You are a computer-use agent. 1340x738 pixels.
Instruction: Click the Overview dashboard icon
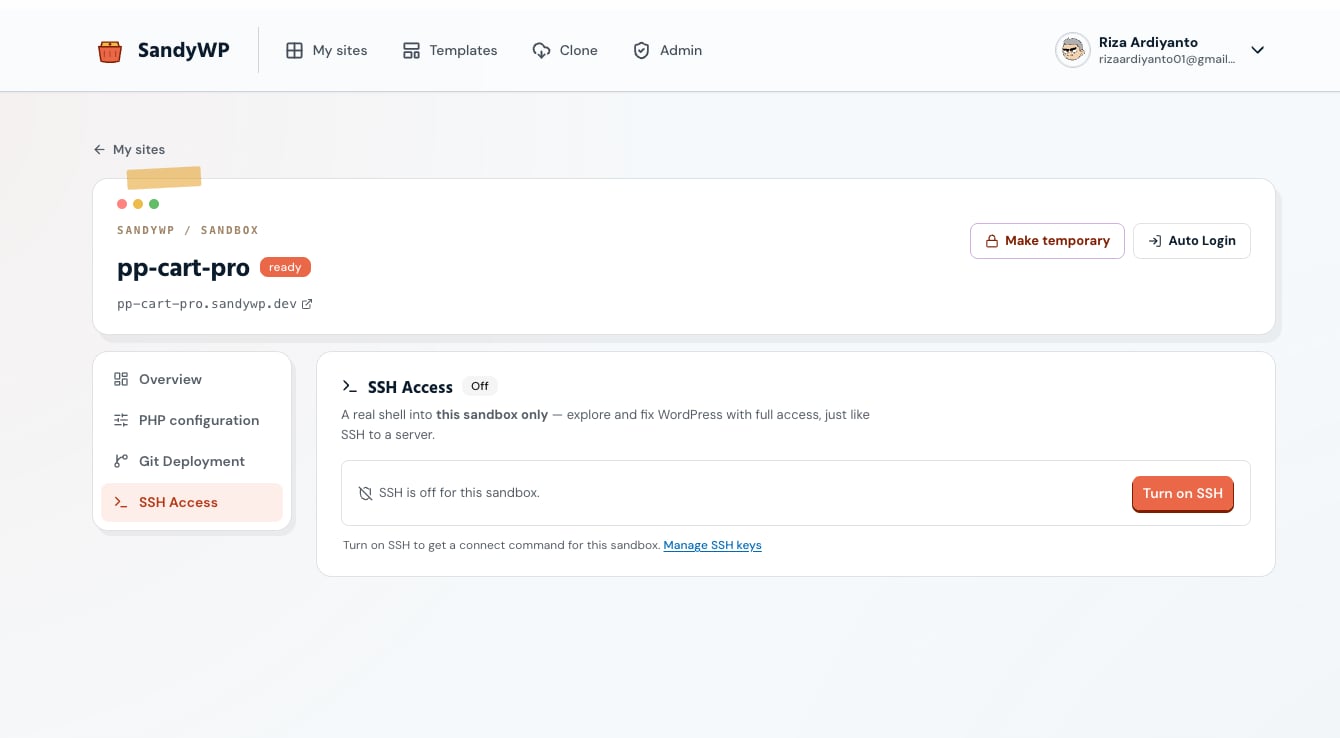click(121, 379)
